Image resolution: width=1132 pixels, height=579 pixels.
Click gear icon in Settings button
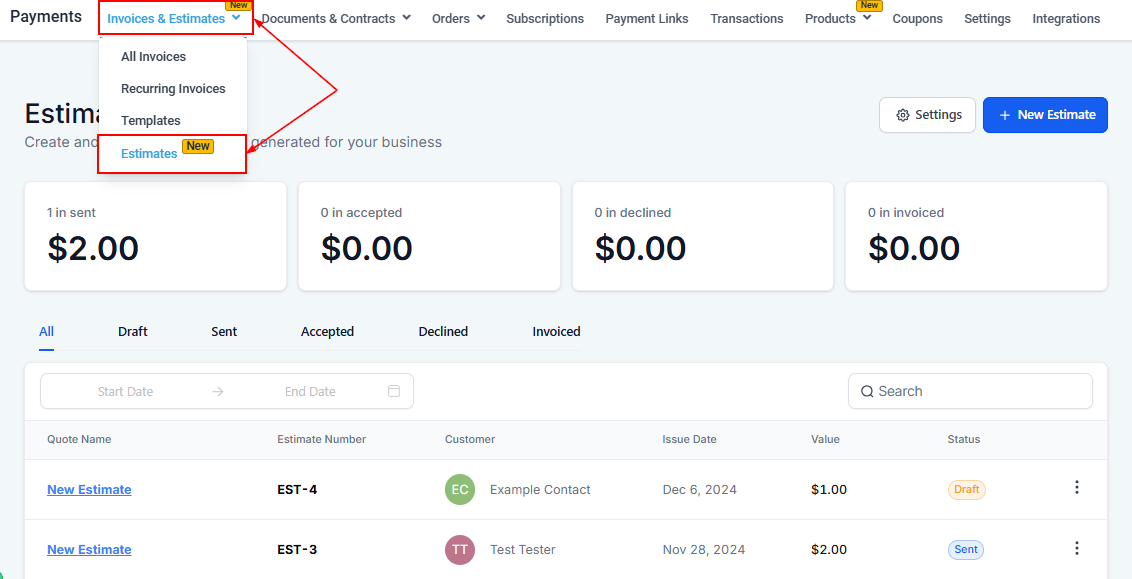(902, 116)
